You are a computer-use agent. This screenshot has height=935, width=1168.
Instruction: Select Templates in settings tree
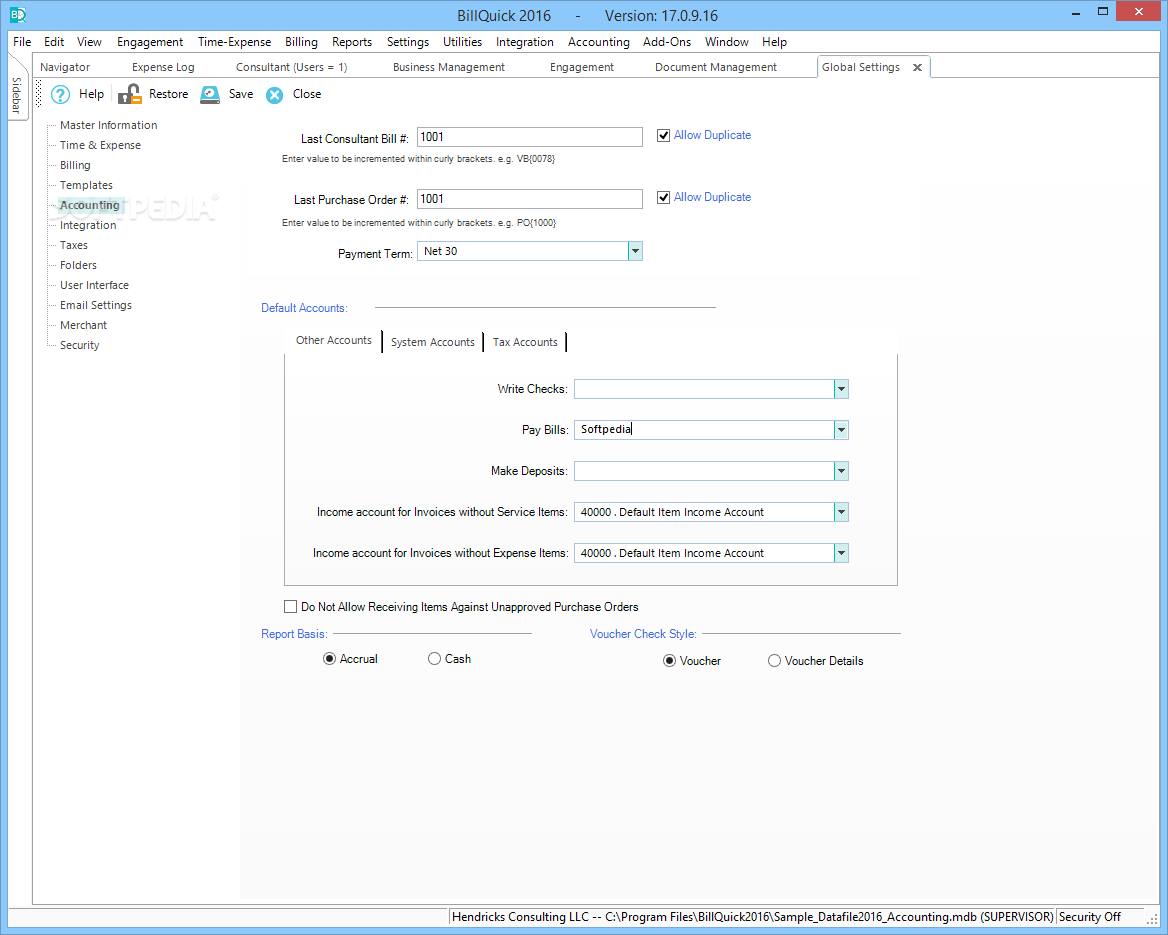[x=86, y=186]
